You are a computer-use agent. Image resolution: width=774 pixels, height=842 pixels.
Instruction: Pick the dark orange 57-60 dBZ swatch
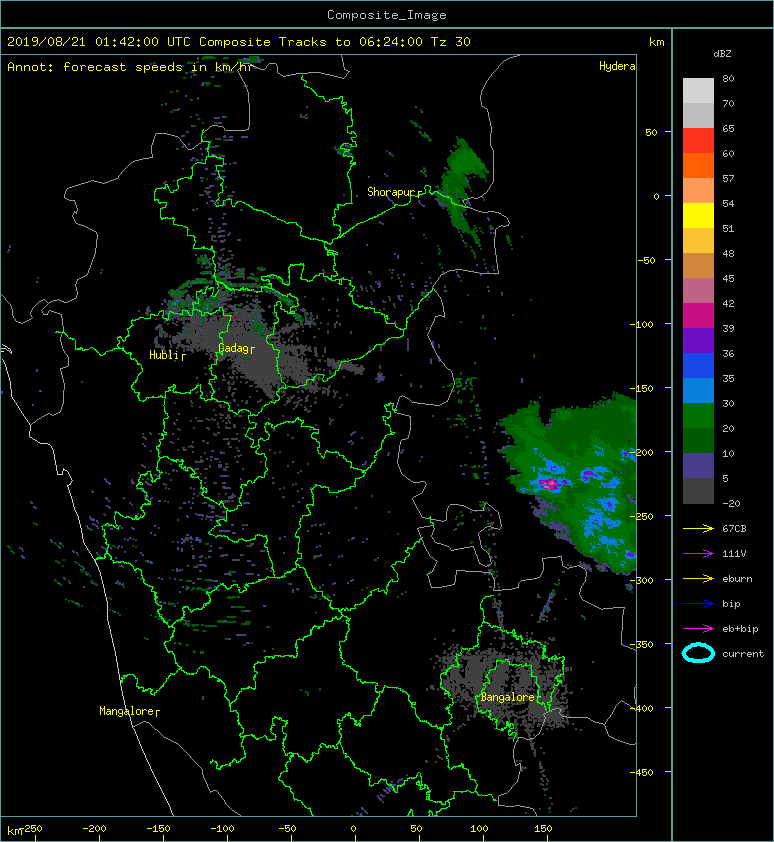(x=698, y=166)
